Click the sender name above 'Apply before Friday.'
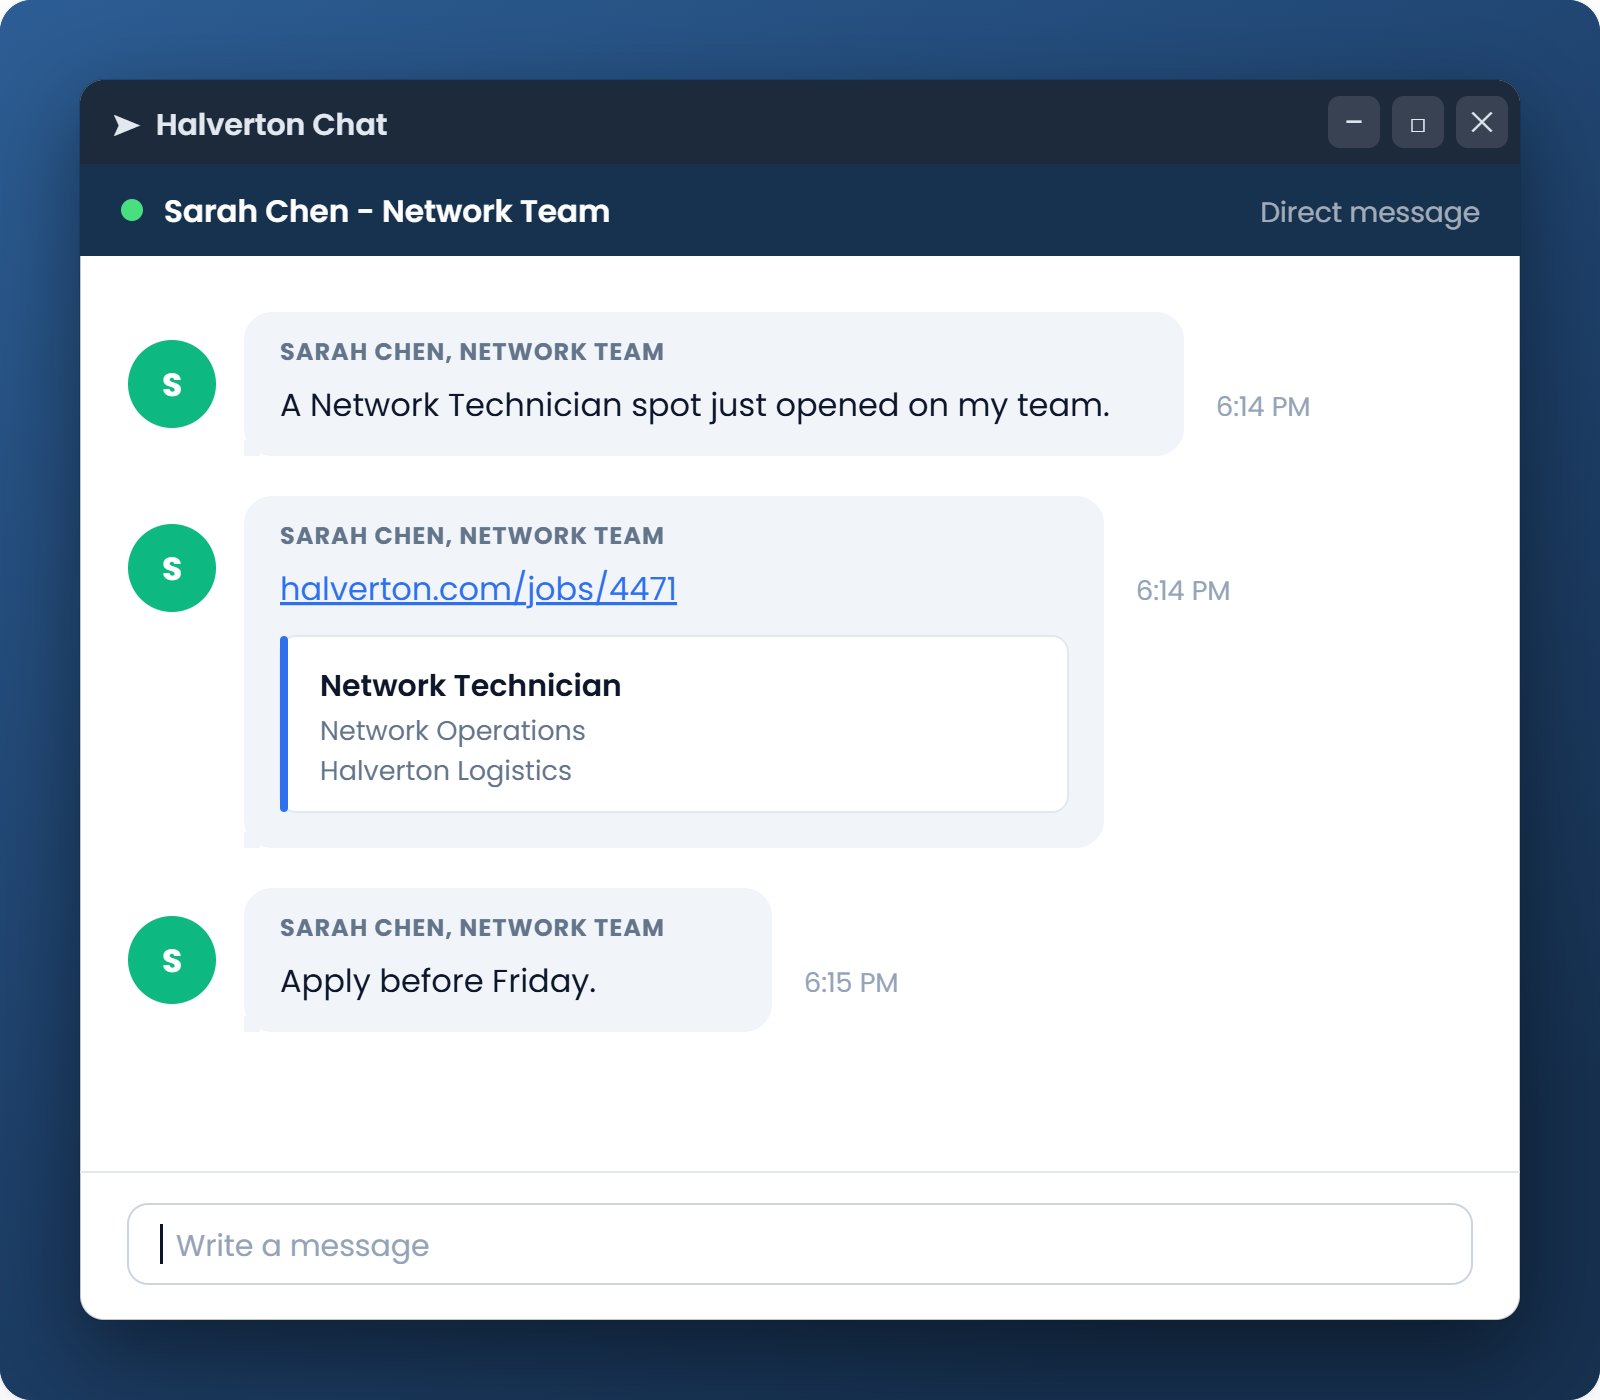The image size is (1600, 1400). coord(472,928)
